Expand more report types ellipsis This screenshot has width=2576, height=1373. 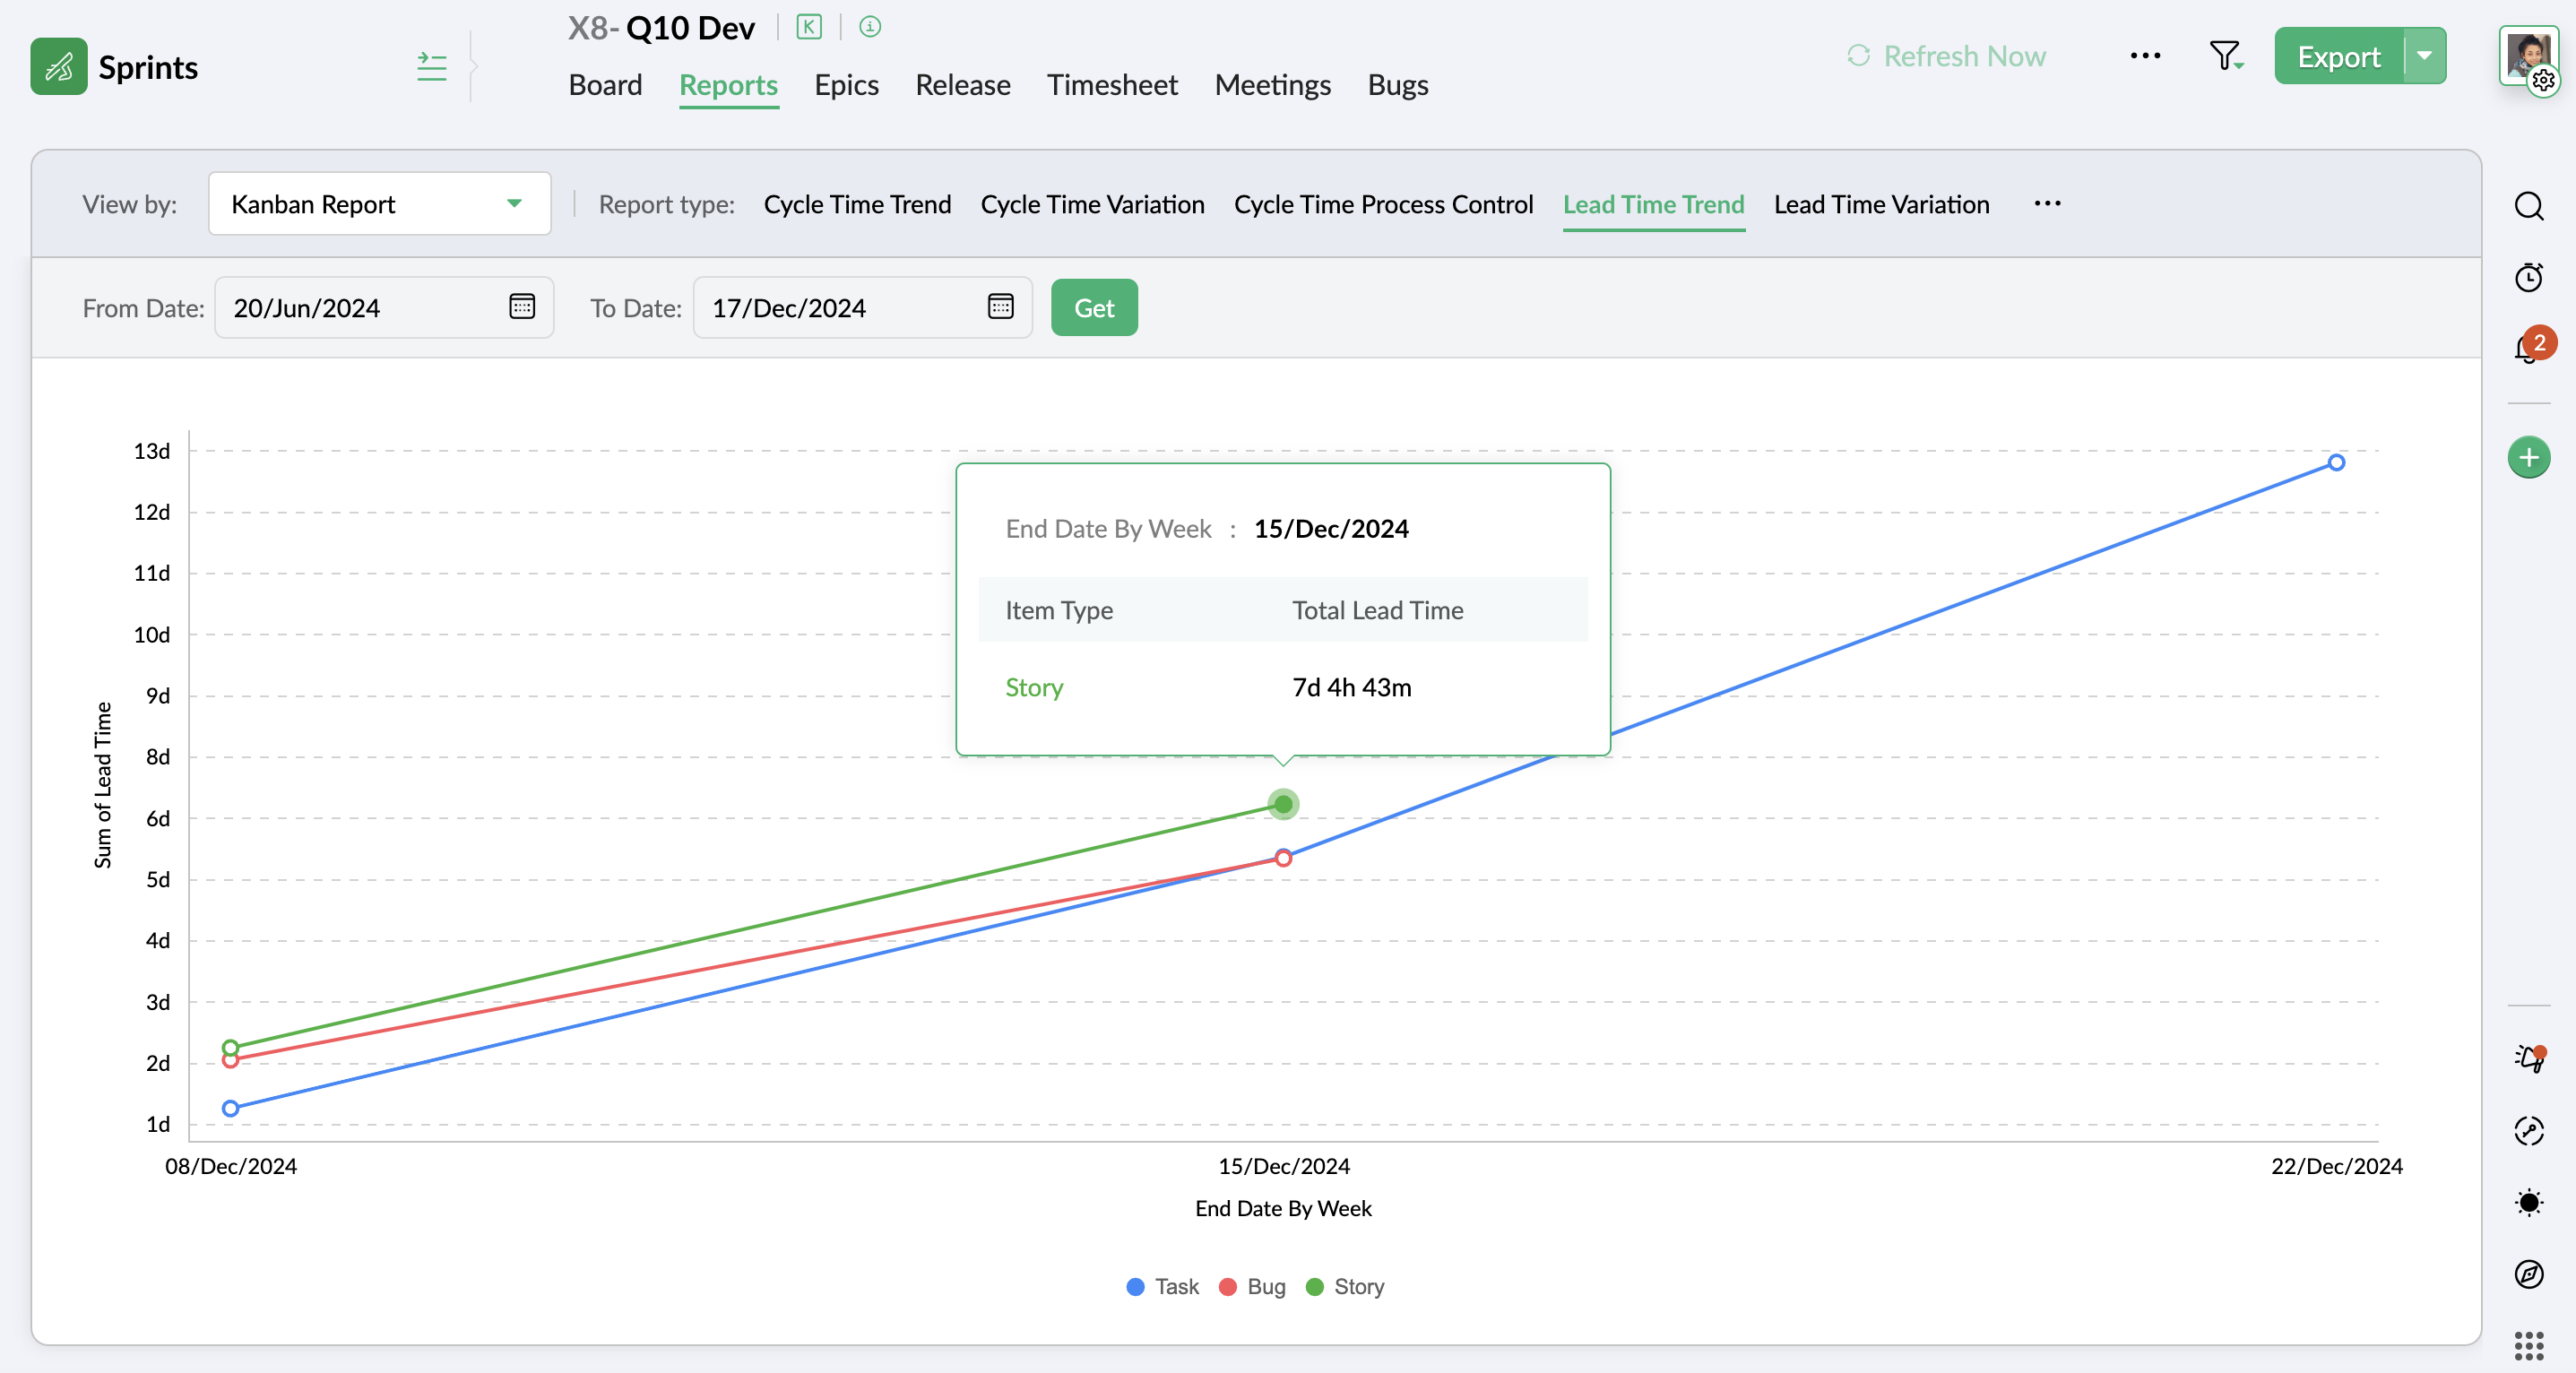(x=2047, y=204)
